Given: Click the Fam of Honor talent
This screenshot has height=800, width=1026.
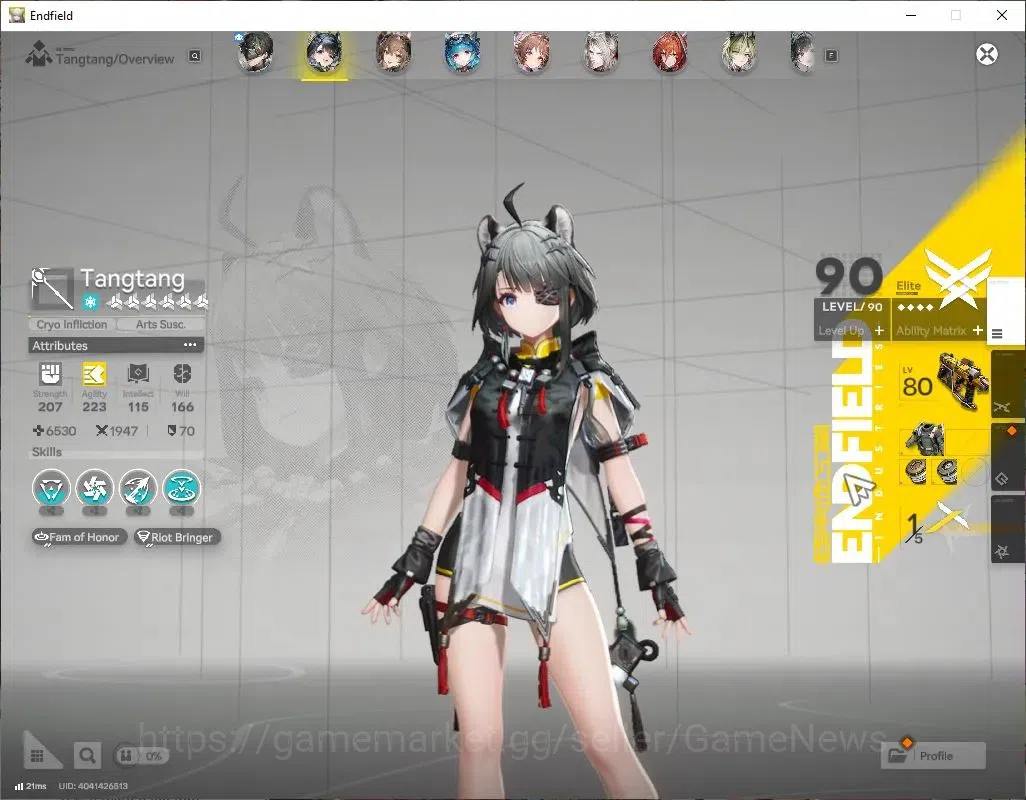Looking at the screenshot, I should tap(79, 537).
